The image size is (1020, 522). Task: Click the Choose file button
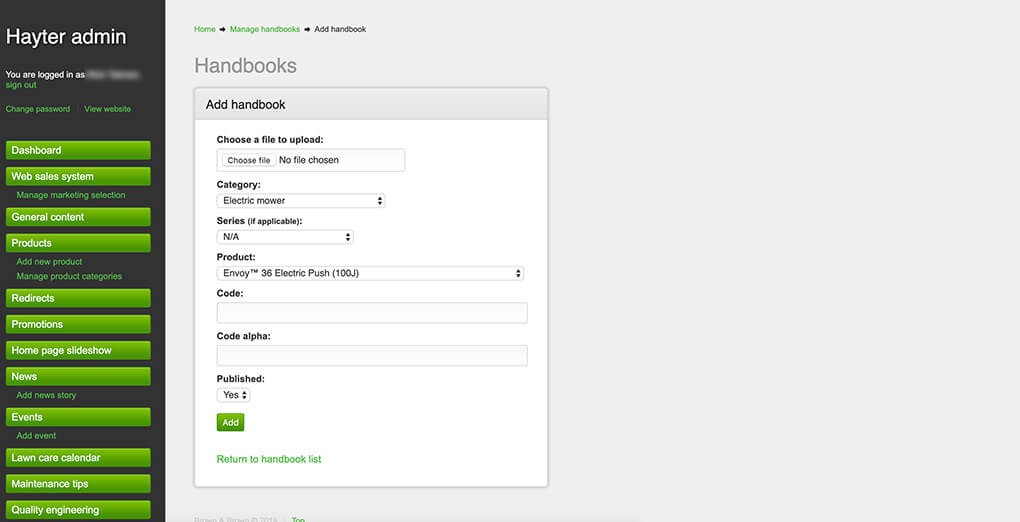pos(248,160)
